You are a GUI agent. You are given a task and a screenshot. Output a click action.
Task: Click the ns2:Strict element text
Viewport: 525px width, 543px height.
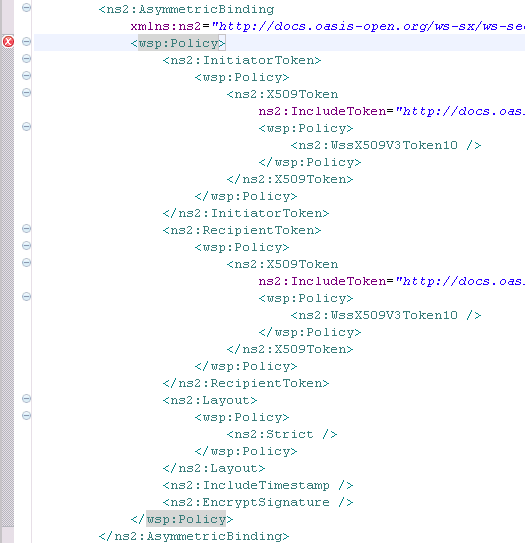click(282, 434)
